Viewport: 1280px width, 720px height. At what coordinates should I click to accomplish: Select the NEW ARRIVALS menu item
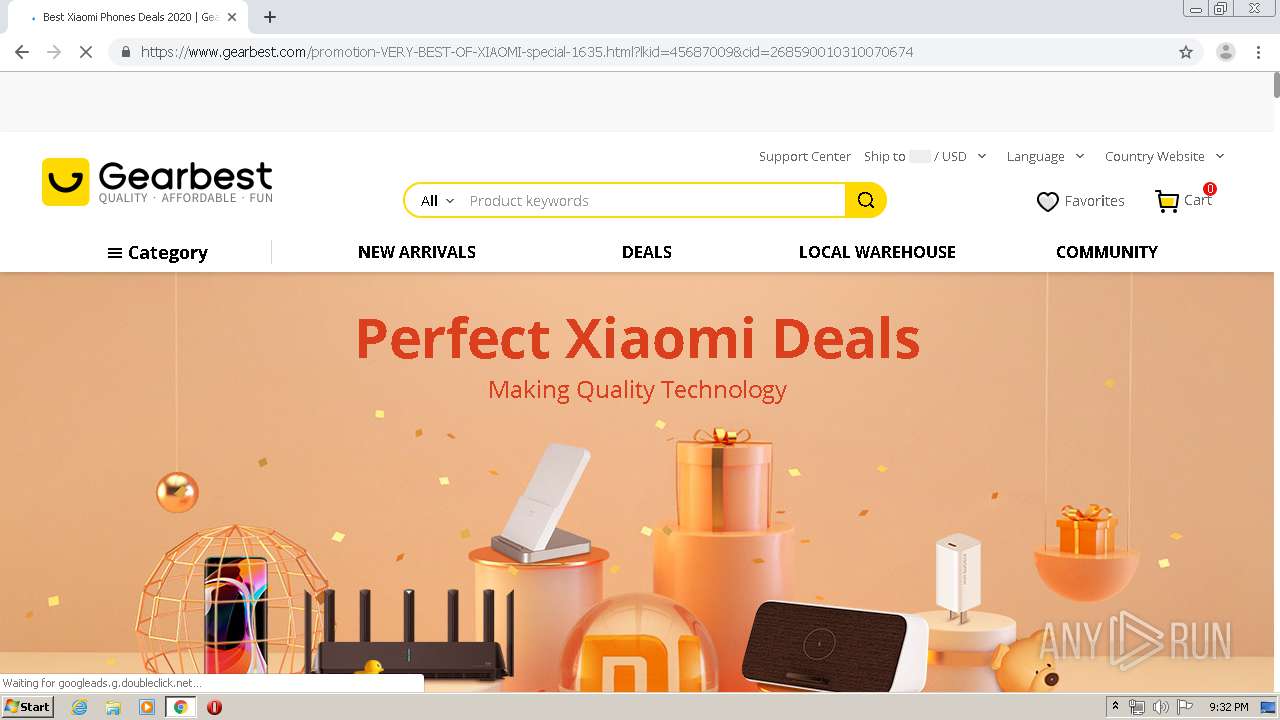pyautogui.click(x=417, y=252)
